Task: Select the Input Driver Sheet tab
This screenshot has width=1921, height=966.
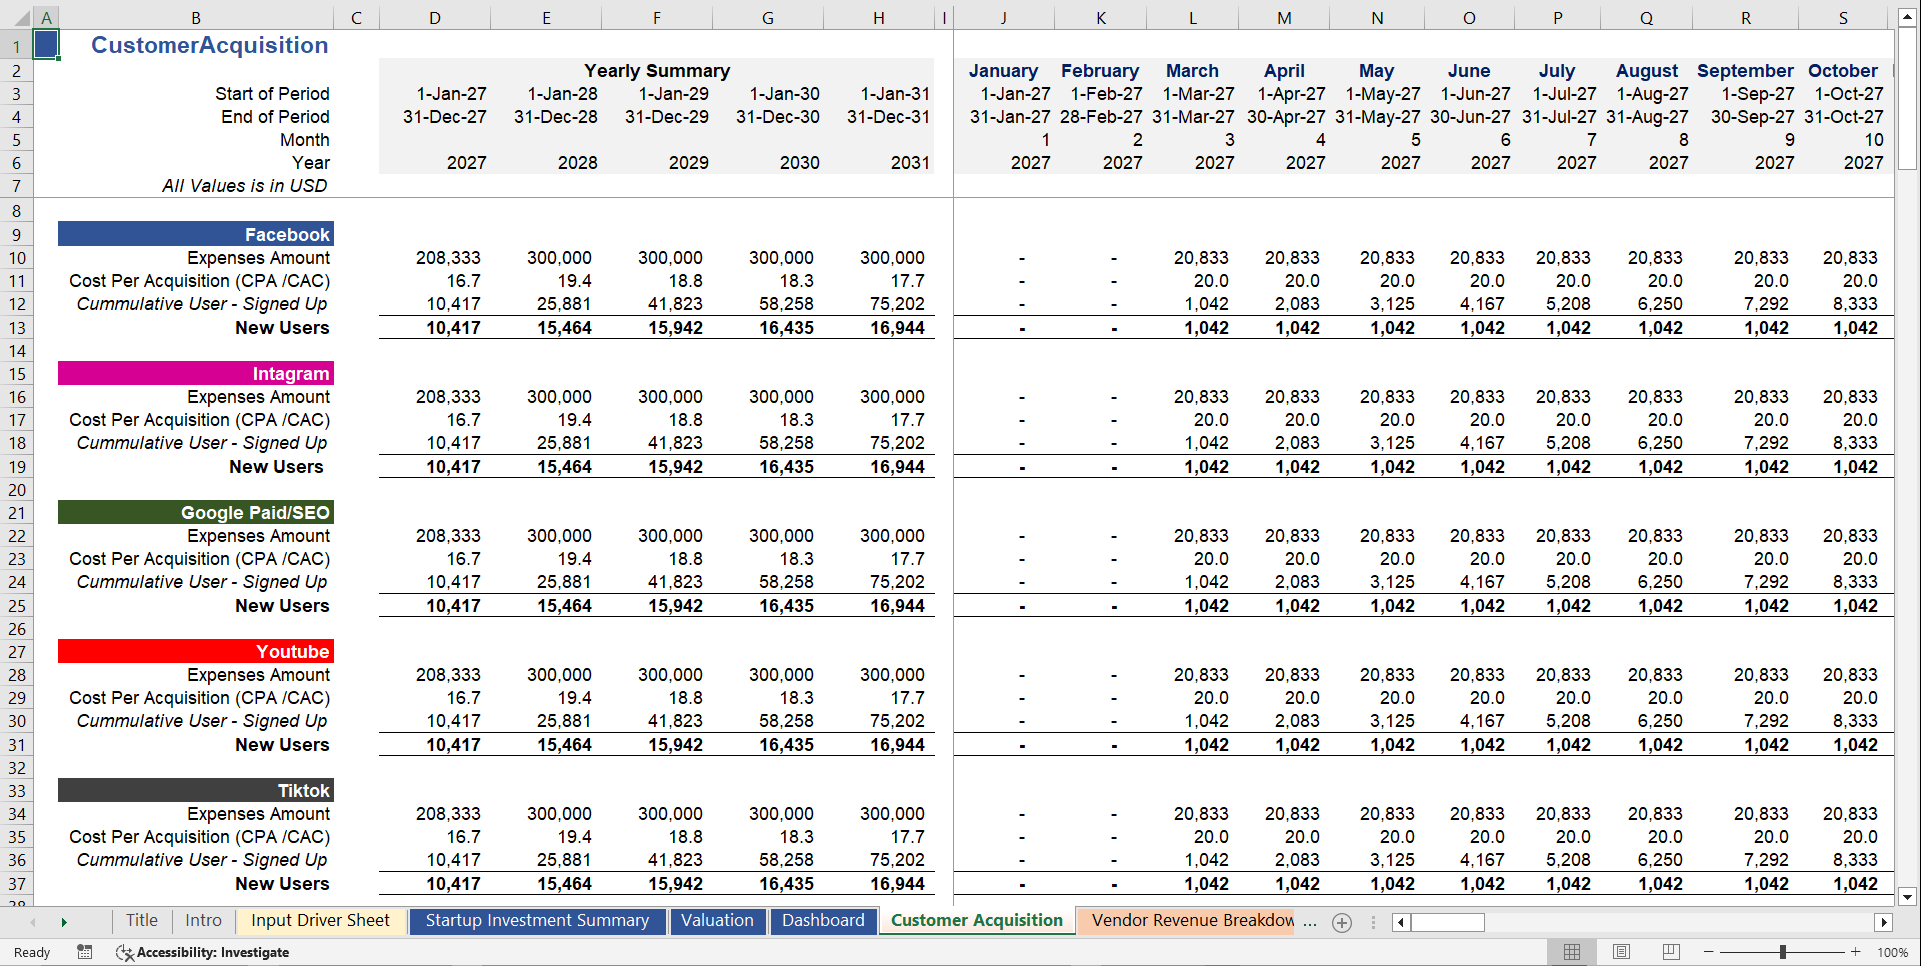Action: [x=320, y=920]
